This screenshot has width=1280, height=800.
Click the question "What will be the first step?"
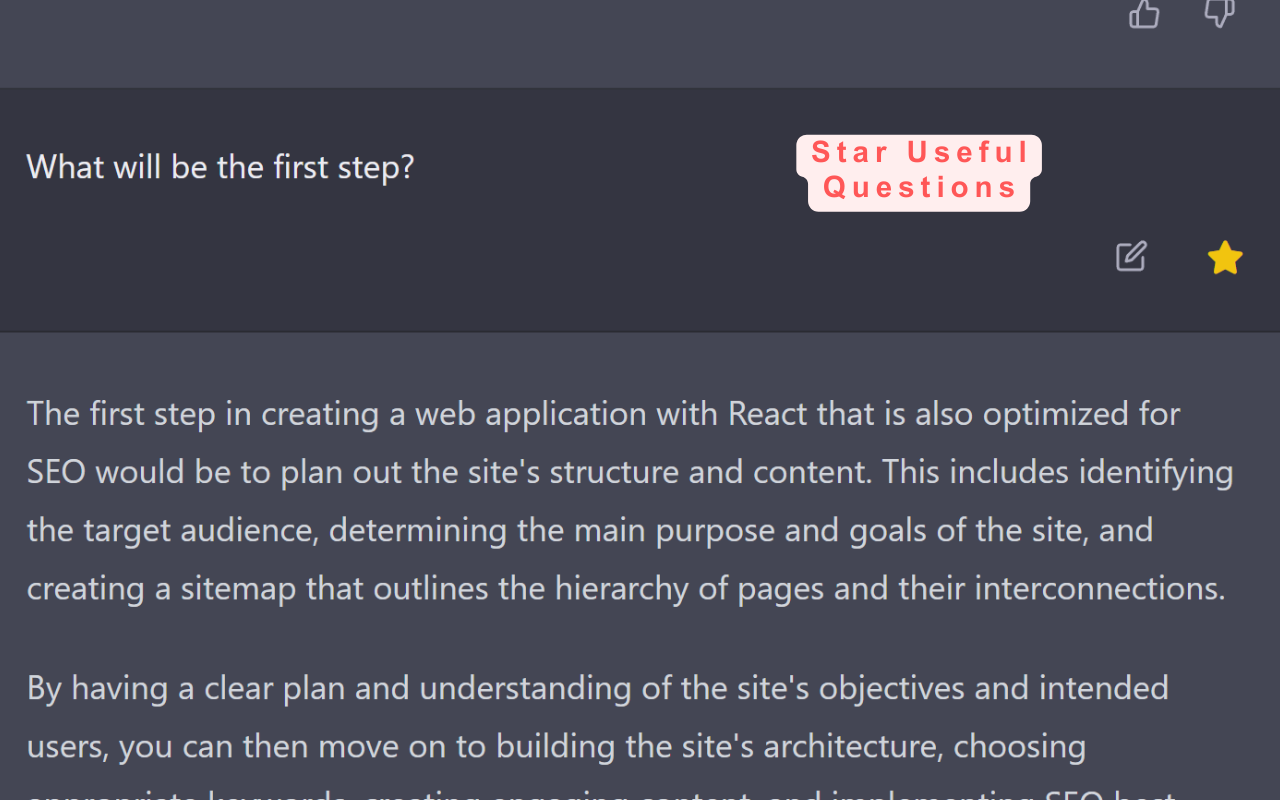point(220,167)
